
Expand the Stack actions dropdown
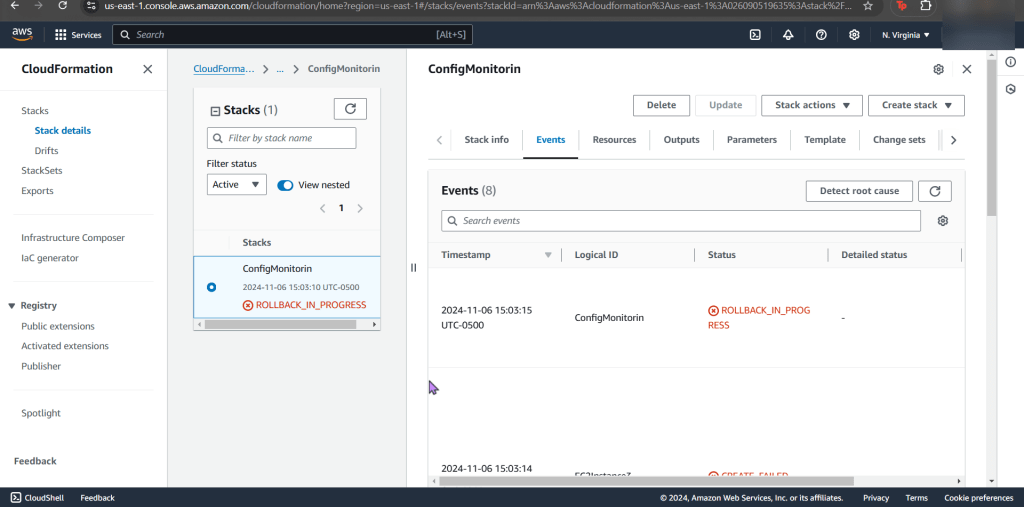click(811, 105)
